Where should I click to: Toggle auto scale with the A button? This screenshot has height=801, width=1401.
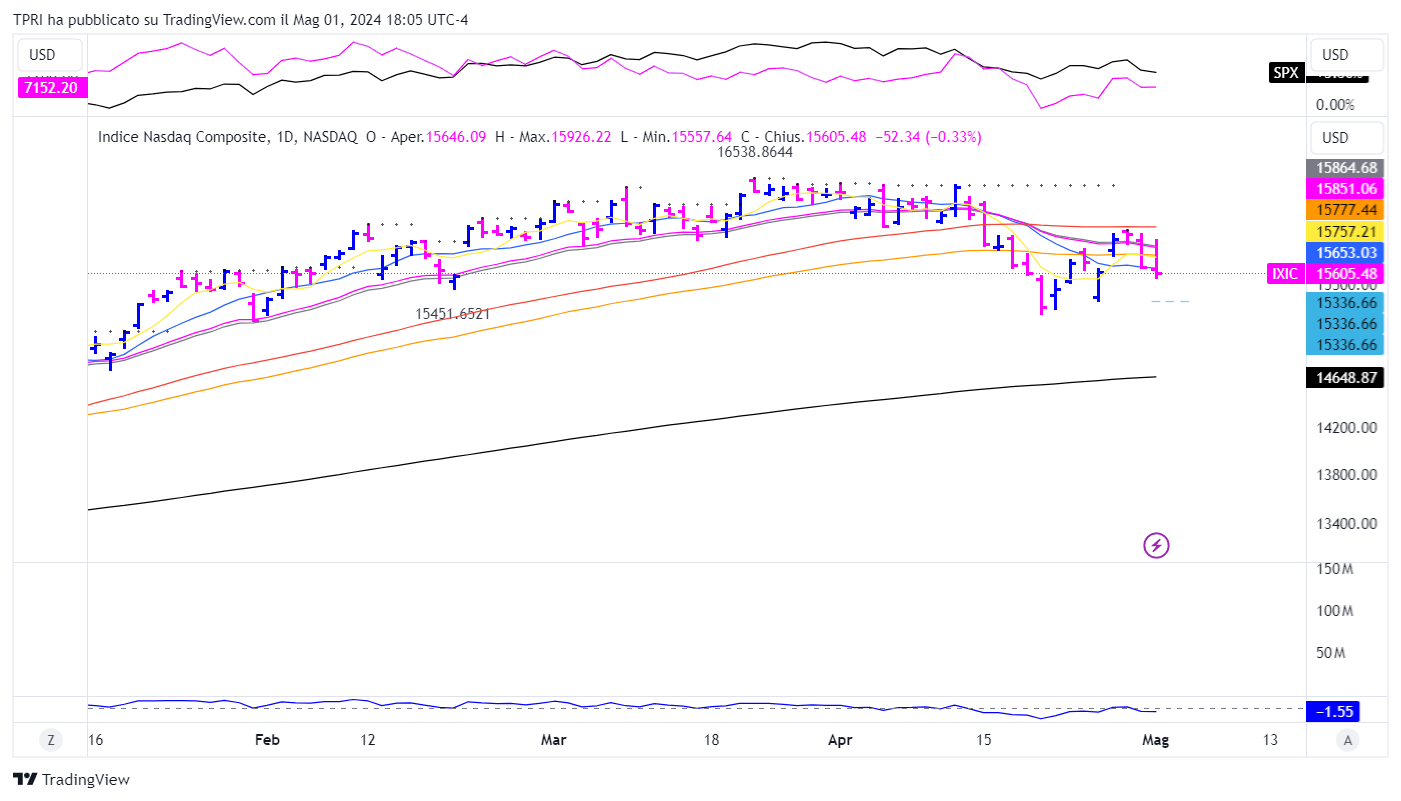1348,740
